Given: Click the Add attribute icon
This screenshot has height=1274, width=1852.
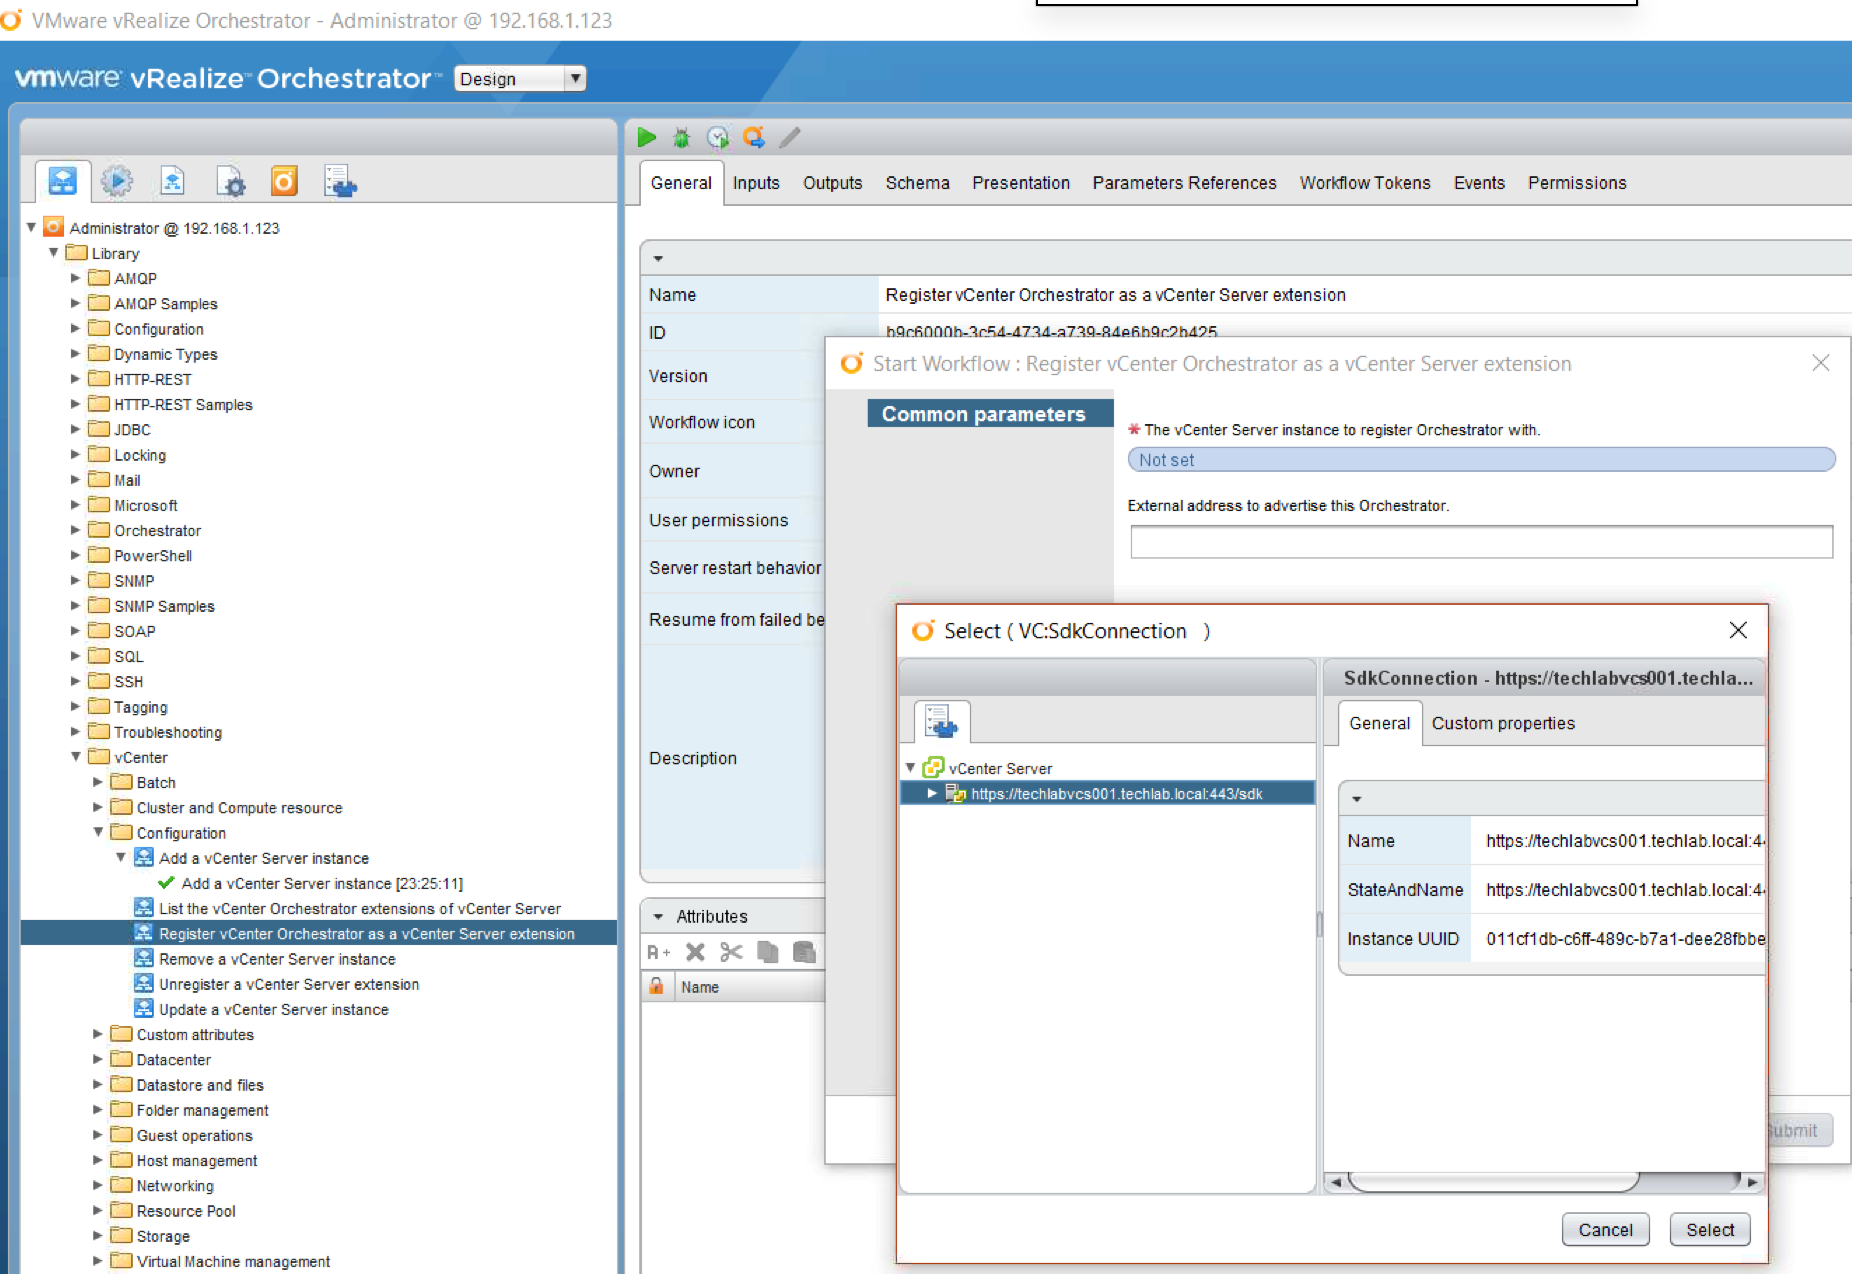Looking at the screenshot, I should click(x=659, y=952).
